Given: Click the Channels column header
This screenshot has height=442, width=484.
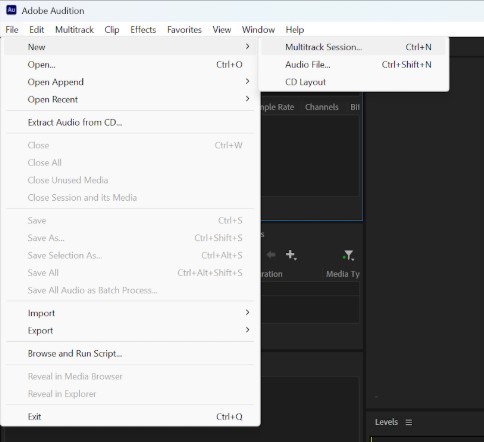Looking at the screenshot, I should [322, 107].
